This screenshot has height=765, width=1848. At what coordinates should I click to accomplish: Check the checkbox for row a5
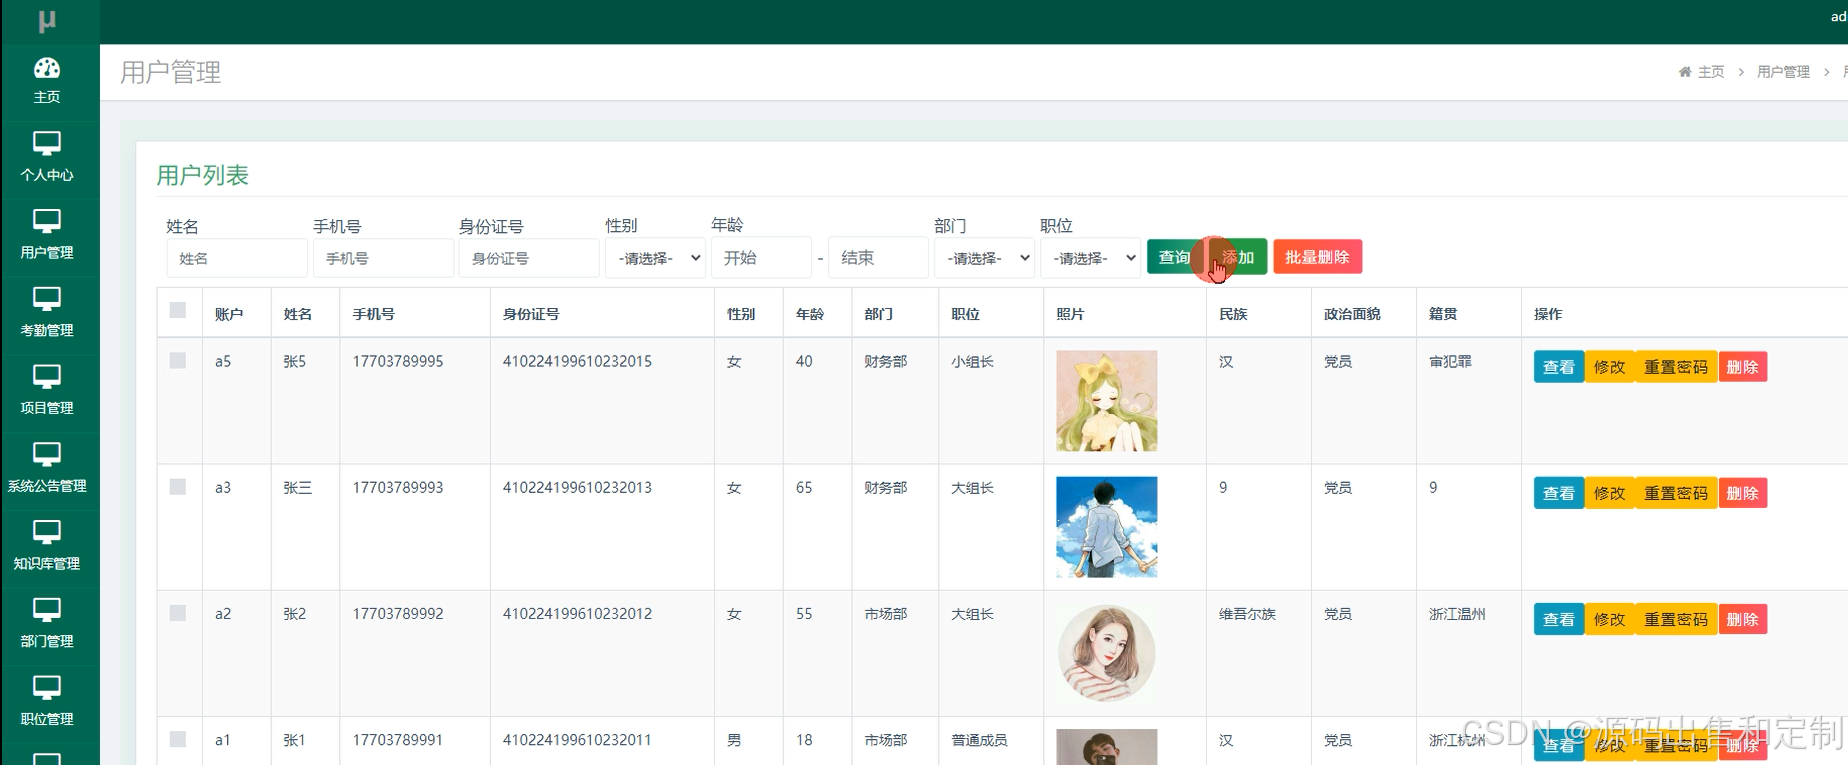pyautogui.click(x=178, y=360)
